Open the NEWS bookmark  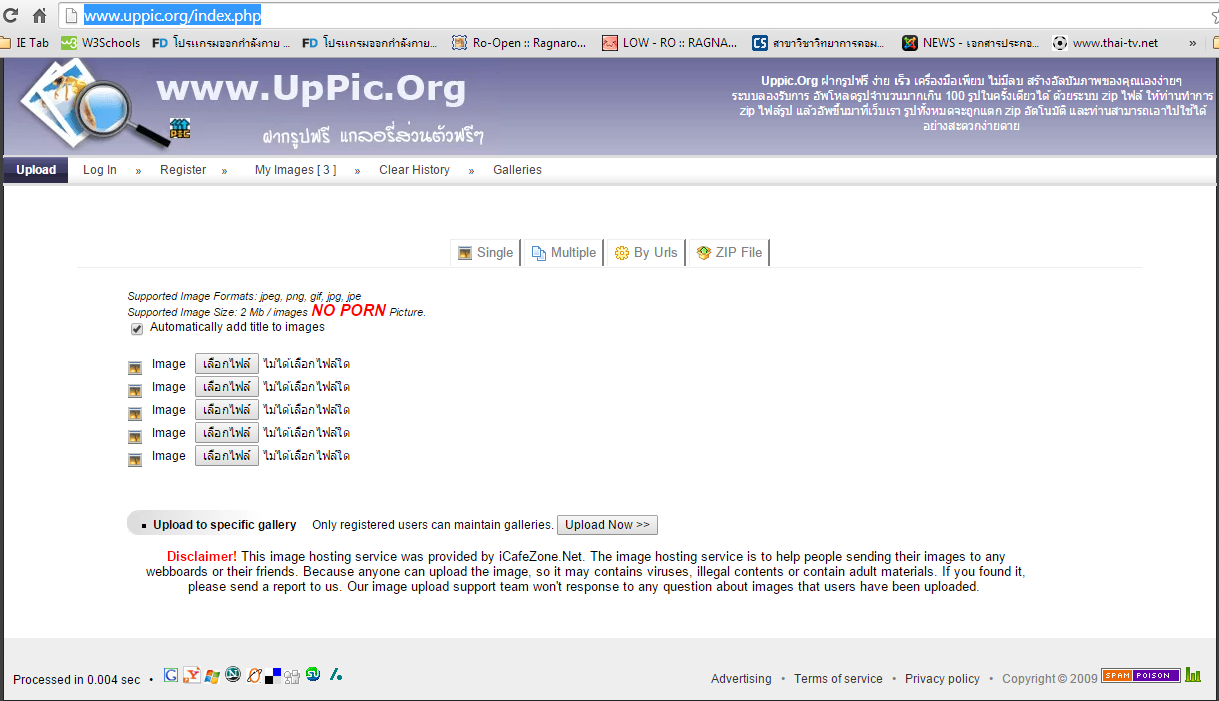(971, 43)
